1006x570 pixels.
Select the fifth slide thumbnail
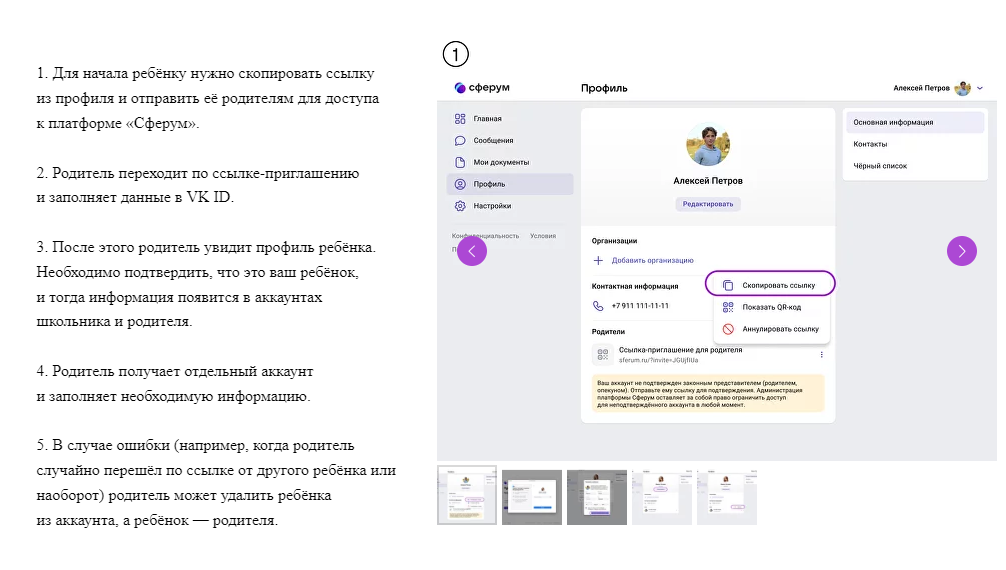[727, 497]
